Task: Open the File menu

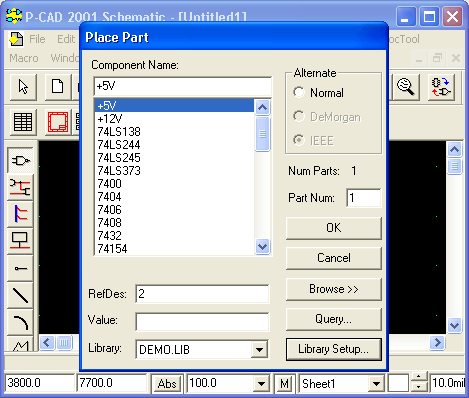Action: click(37, 39)
